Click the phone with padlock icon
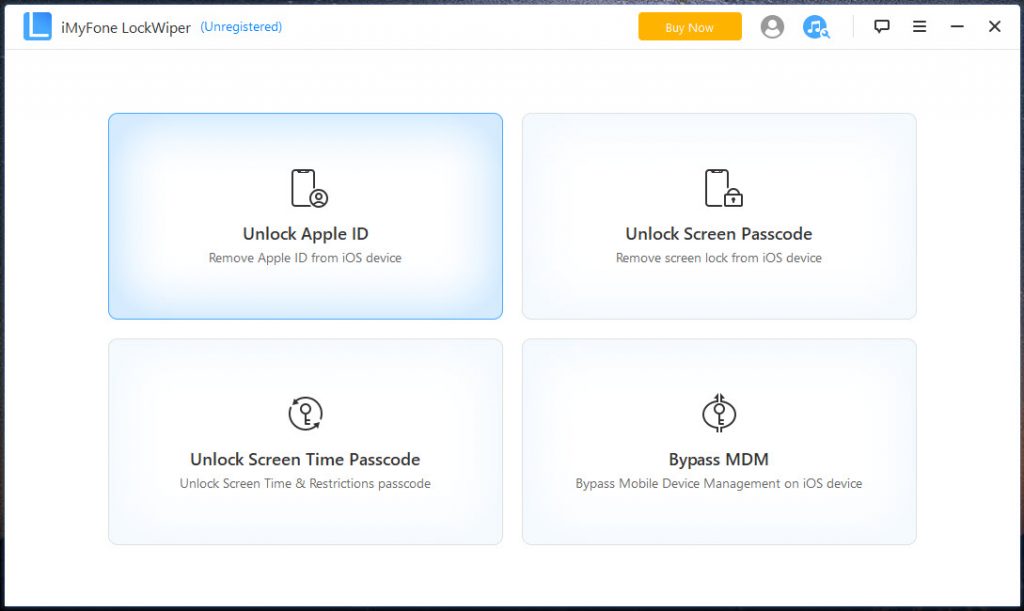Image resolution: width=1024 pixels, height=611 pixels. [724, 189]
